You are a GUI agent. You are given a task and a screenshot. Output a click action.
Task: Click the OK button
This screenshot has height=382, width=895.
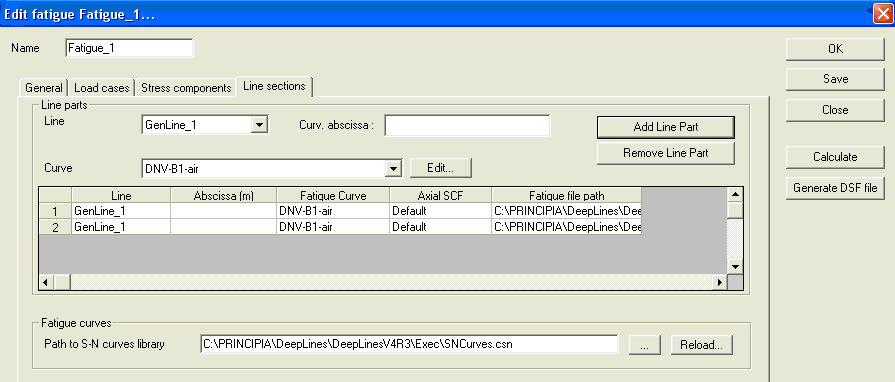(835, 49)
